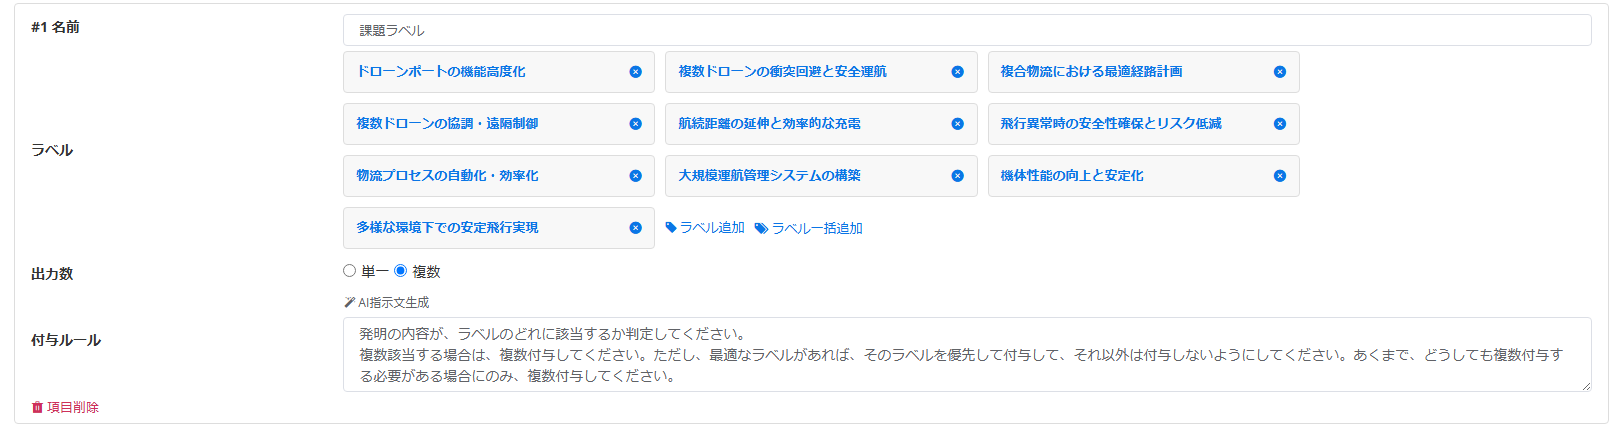
Task: Delete the 航続距離の延伸と効率的な充電 label
Action: 957,124
